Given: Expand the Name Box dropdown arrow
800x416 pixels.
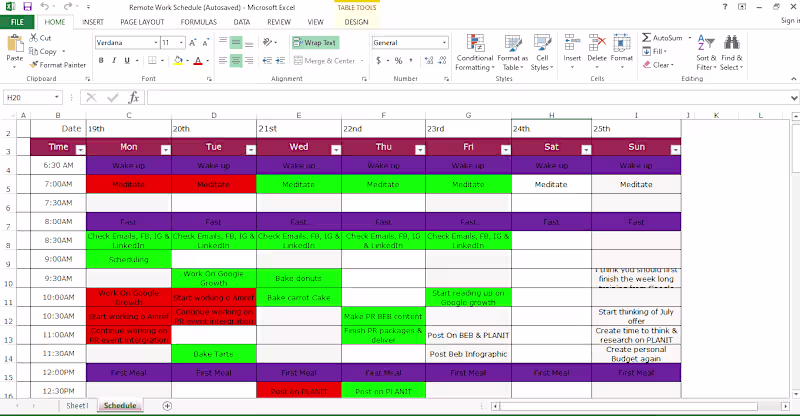Looking at the screenshot, I should click(57, 97).
